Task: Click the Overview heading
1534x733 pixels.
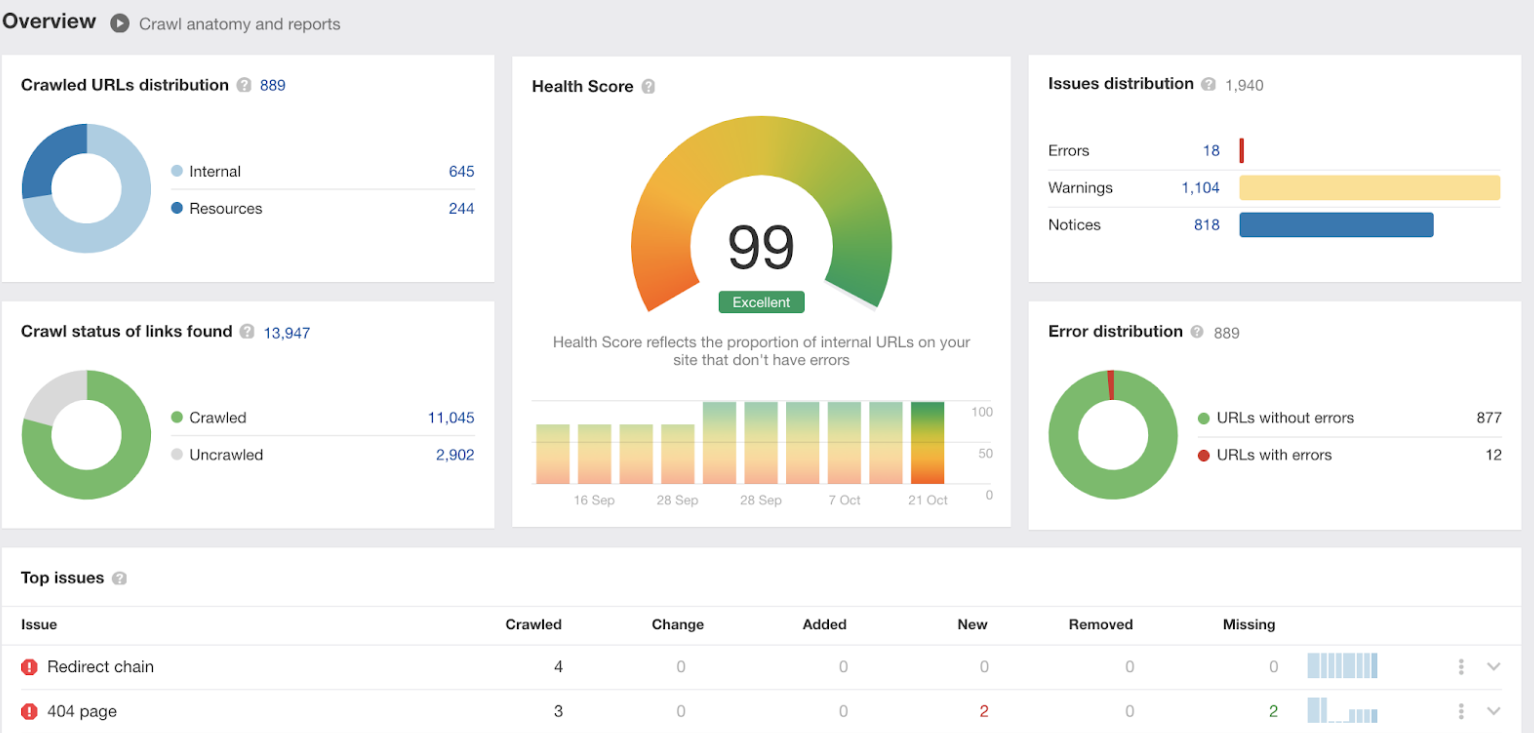Action: (49, 21)
